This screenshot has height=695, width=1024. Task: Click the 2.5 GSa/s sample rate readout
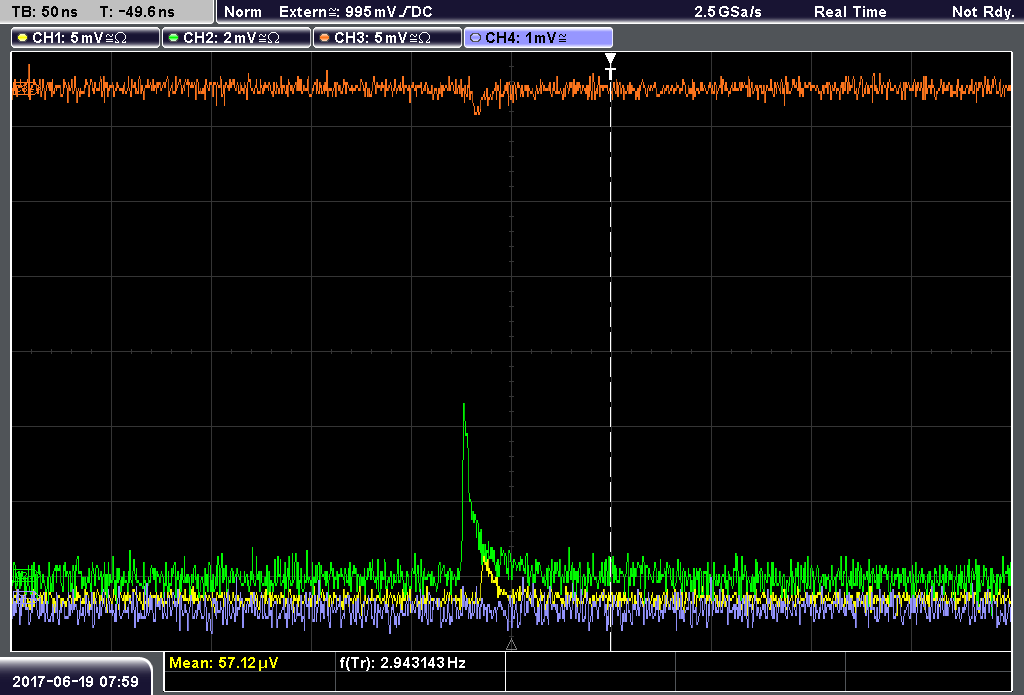(728, 12)
